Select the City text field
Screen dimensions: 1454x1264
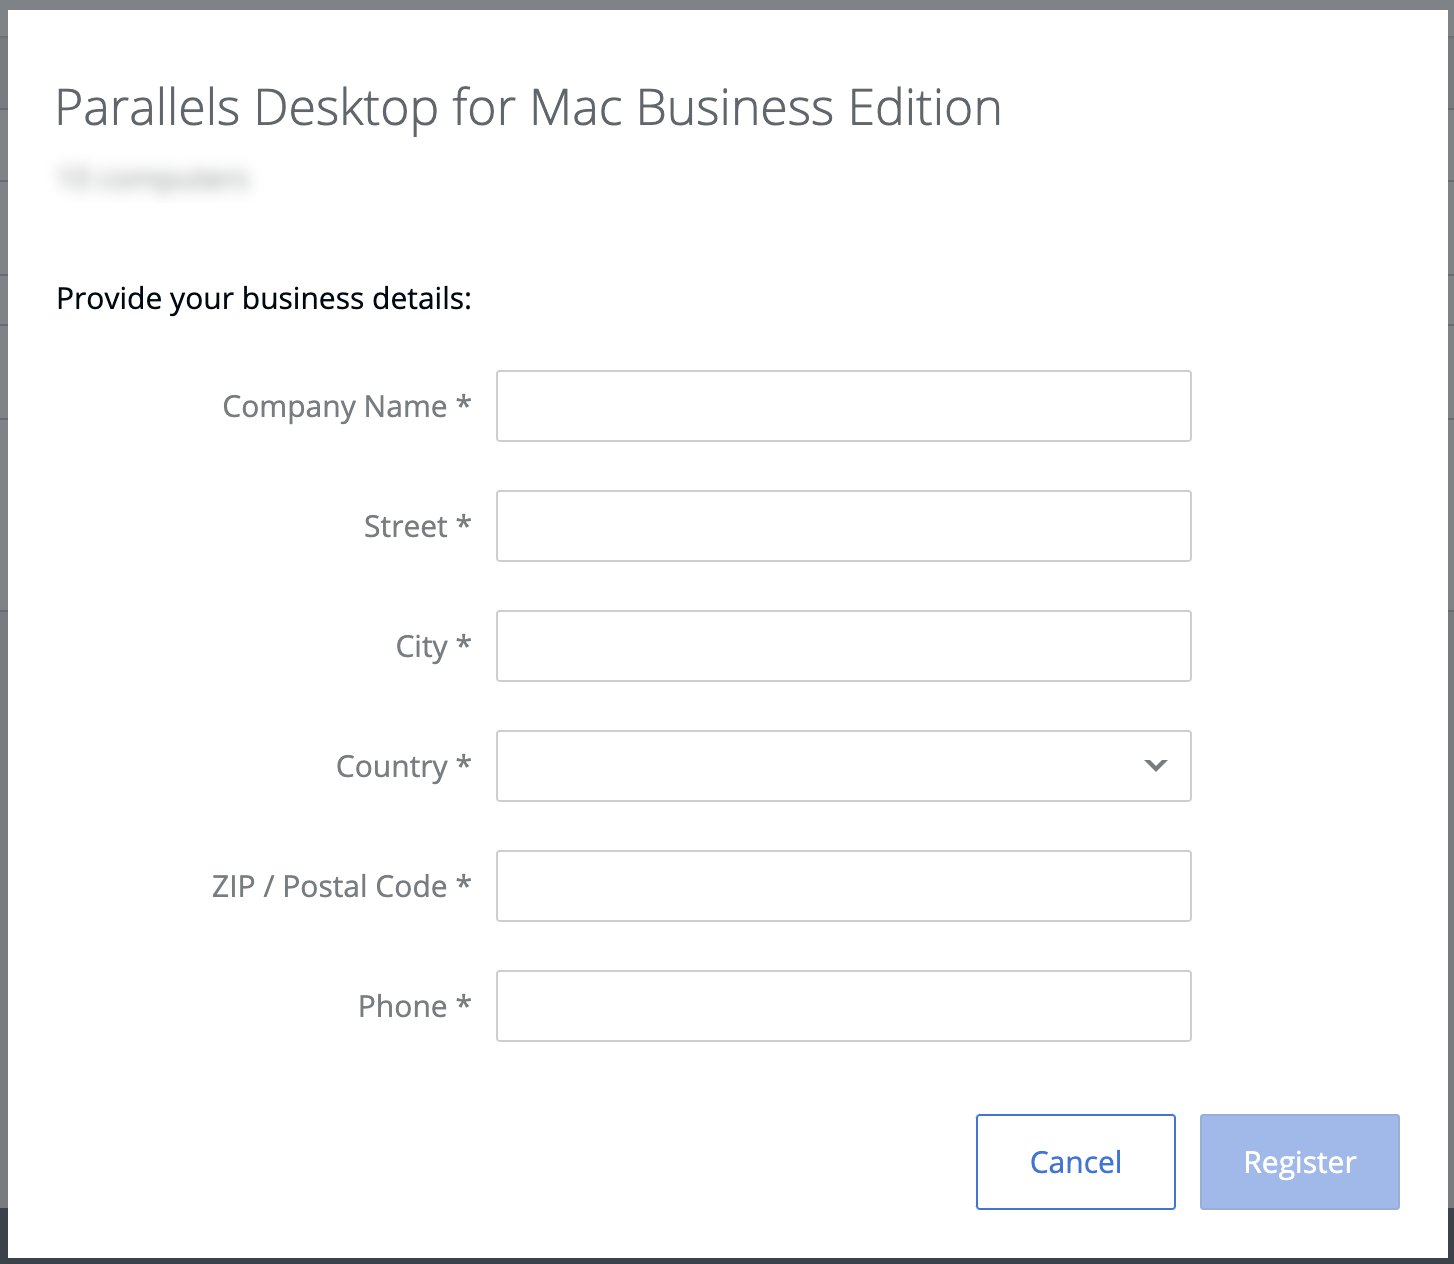point(843,646)
